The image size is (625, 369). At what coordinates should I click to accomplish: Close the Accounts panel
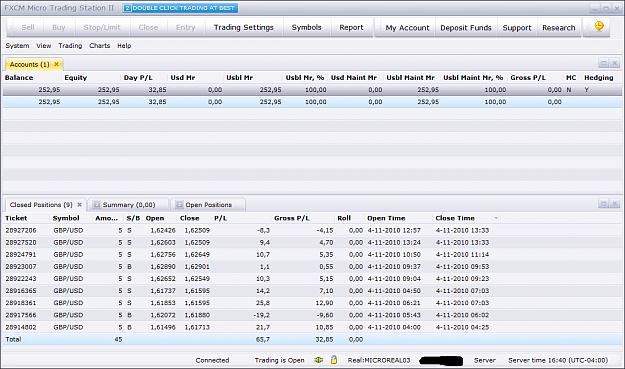click(x=615, y=63)
